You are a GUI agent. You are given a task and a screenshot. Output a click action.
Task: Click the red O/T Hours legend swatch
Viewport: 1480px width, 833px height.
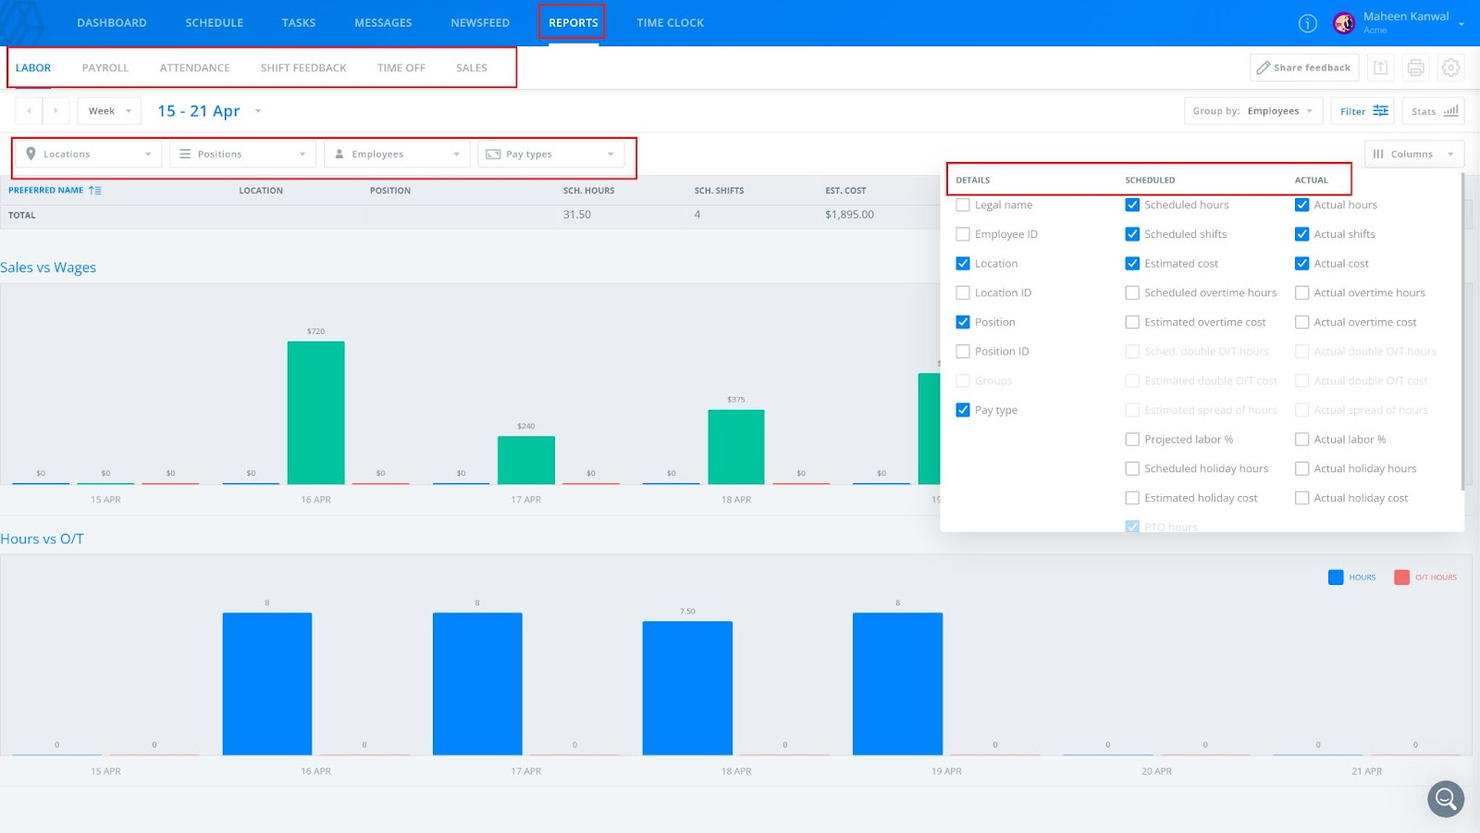(x=1401, y=577)
